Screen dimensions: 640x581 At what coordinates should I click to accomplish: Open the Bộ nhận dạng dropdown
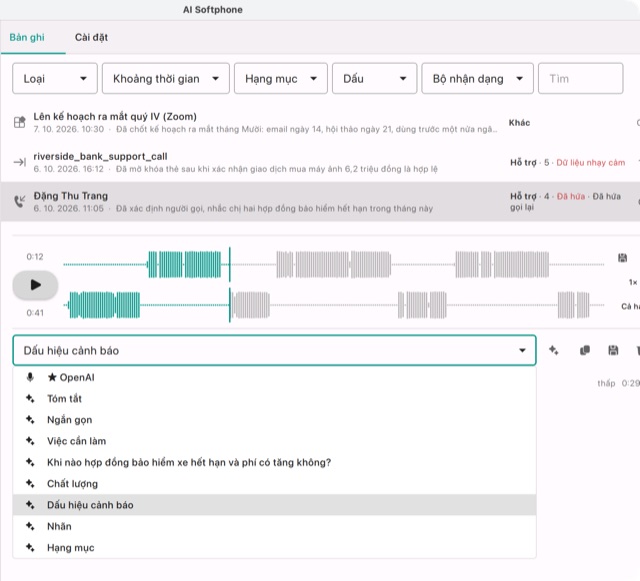click(478, 78)
